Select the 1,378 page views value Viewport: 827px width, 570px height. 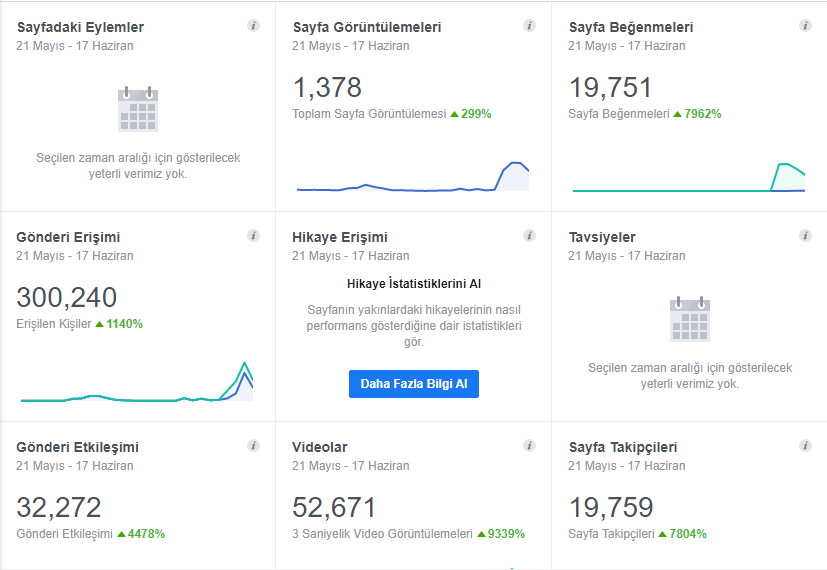(x=327, y=88)
